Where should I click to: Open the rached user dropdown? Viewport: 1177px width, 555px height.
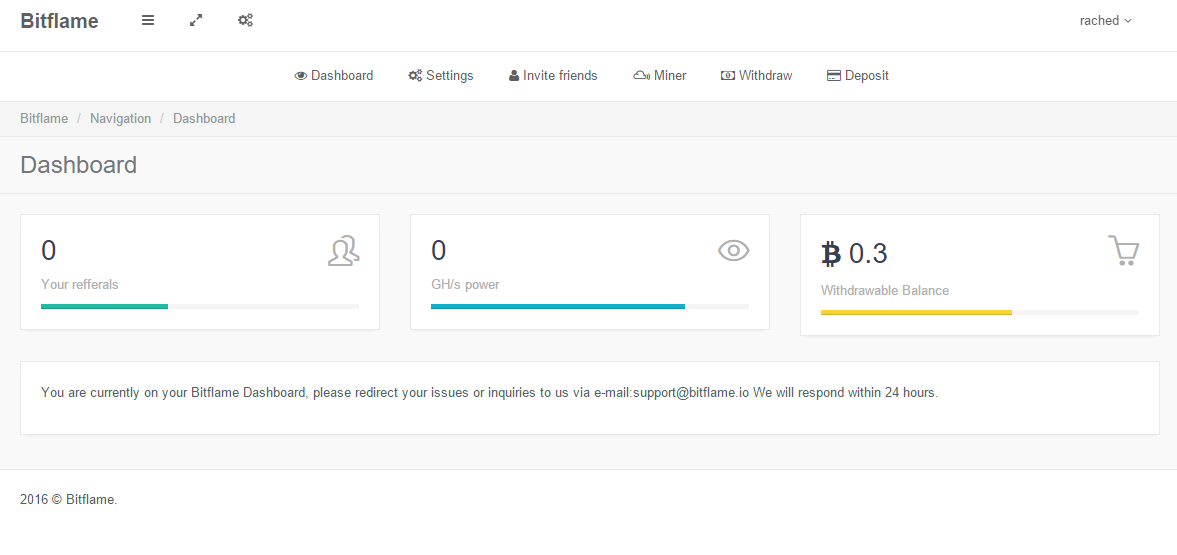[x=1106, y=21]
